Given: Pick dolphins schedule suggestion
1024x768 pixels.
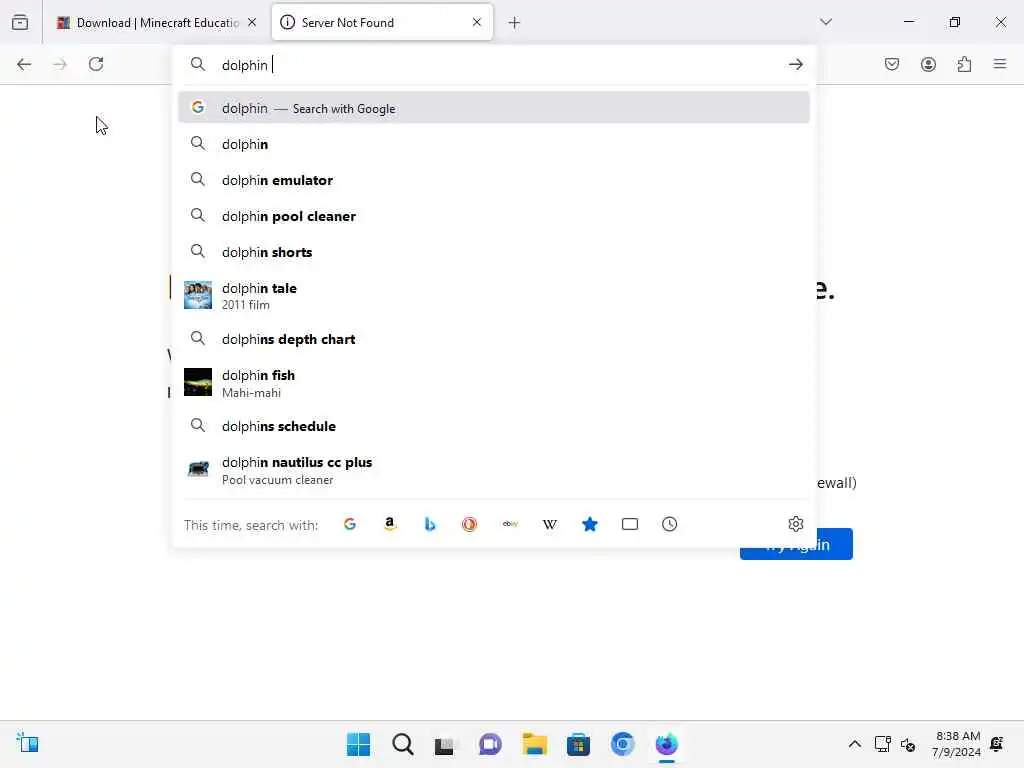Looking at the screenshot, I should (x=494, y=426).
